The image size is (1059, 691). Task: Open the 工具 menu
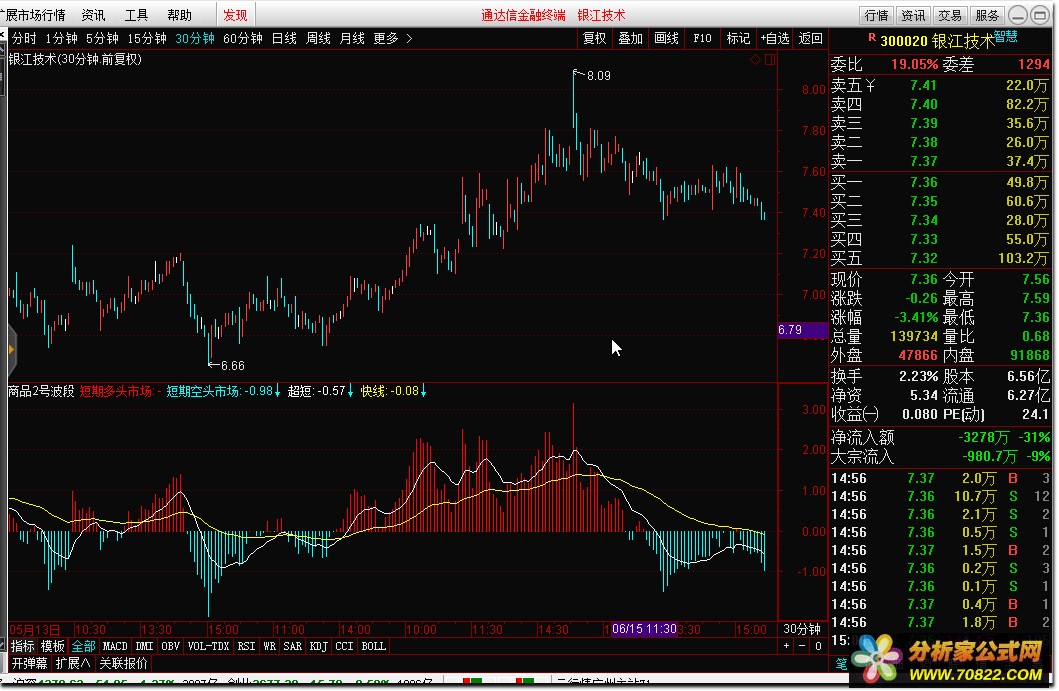tap(136, 15)
